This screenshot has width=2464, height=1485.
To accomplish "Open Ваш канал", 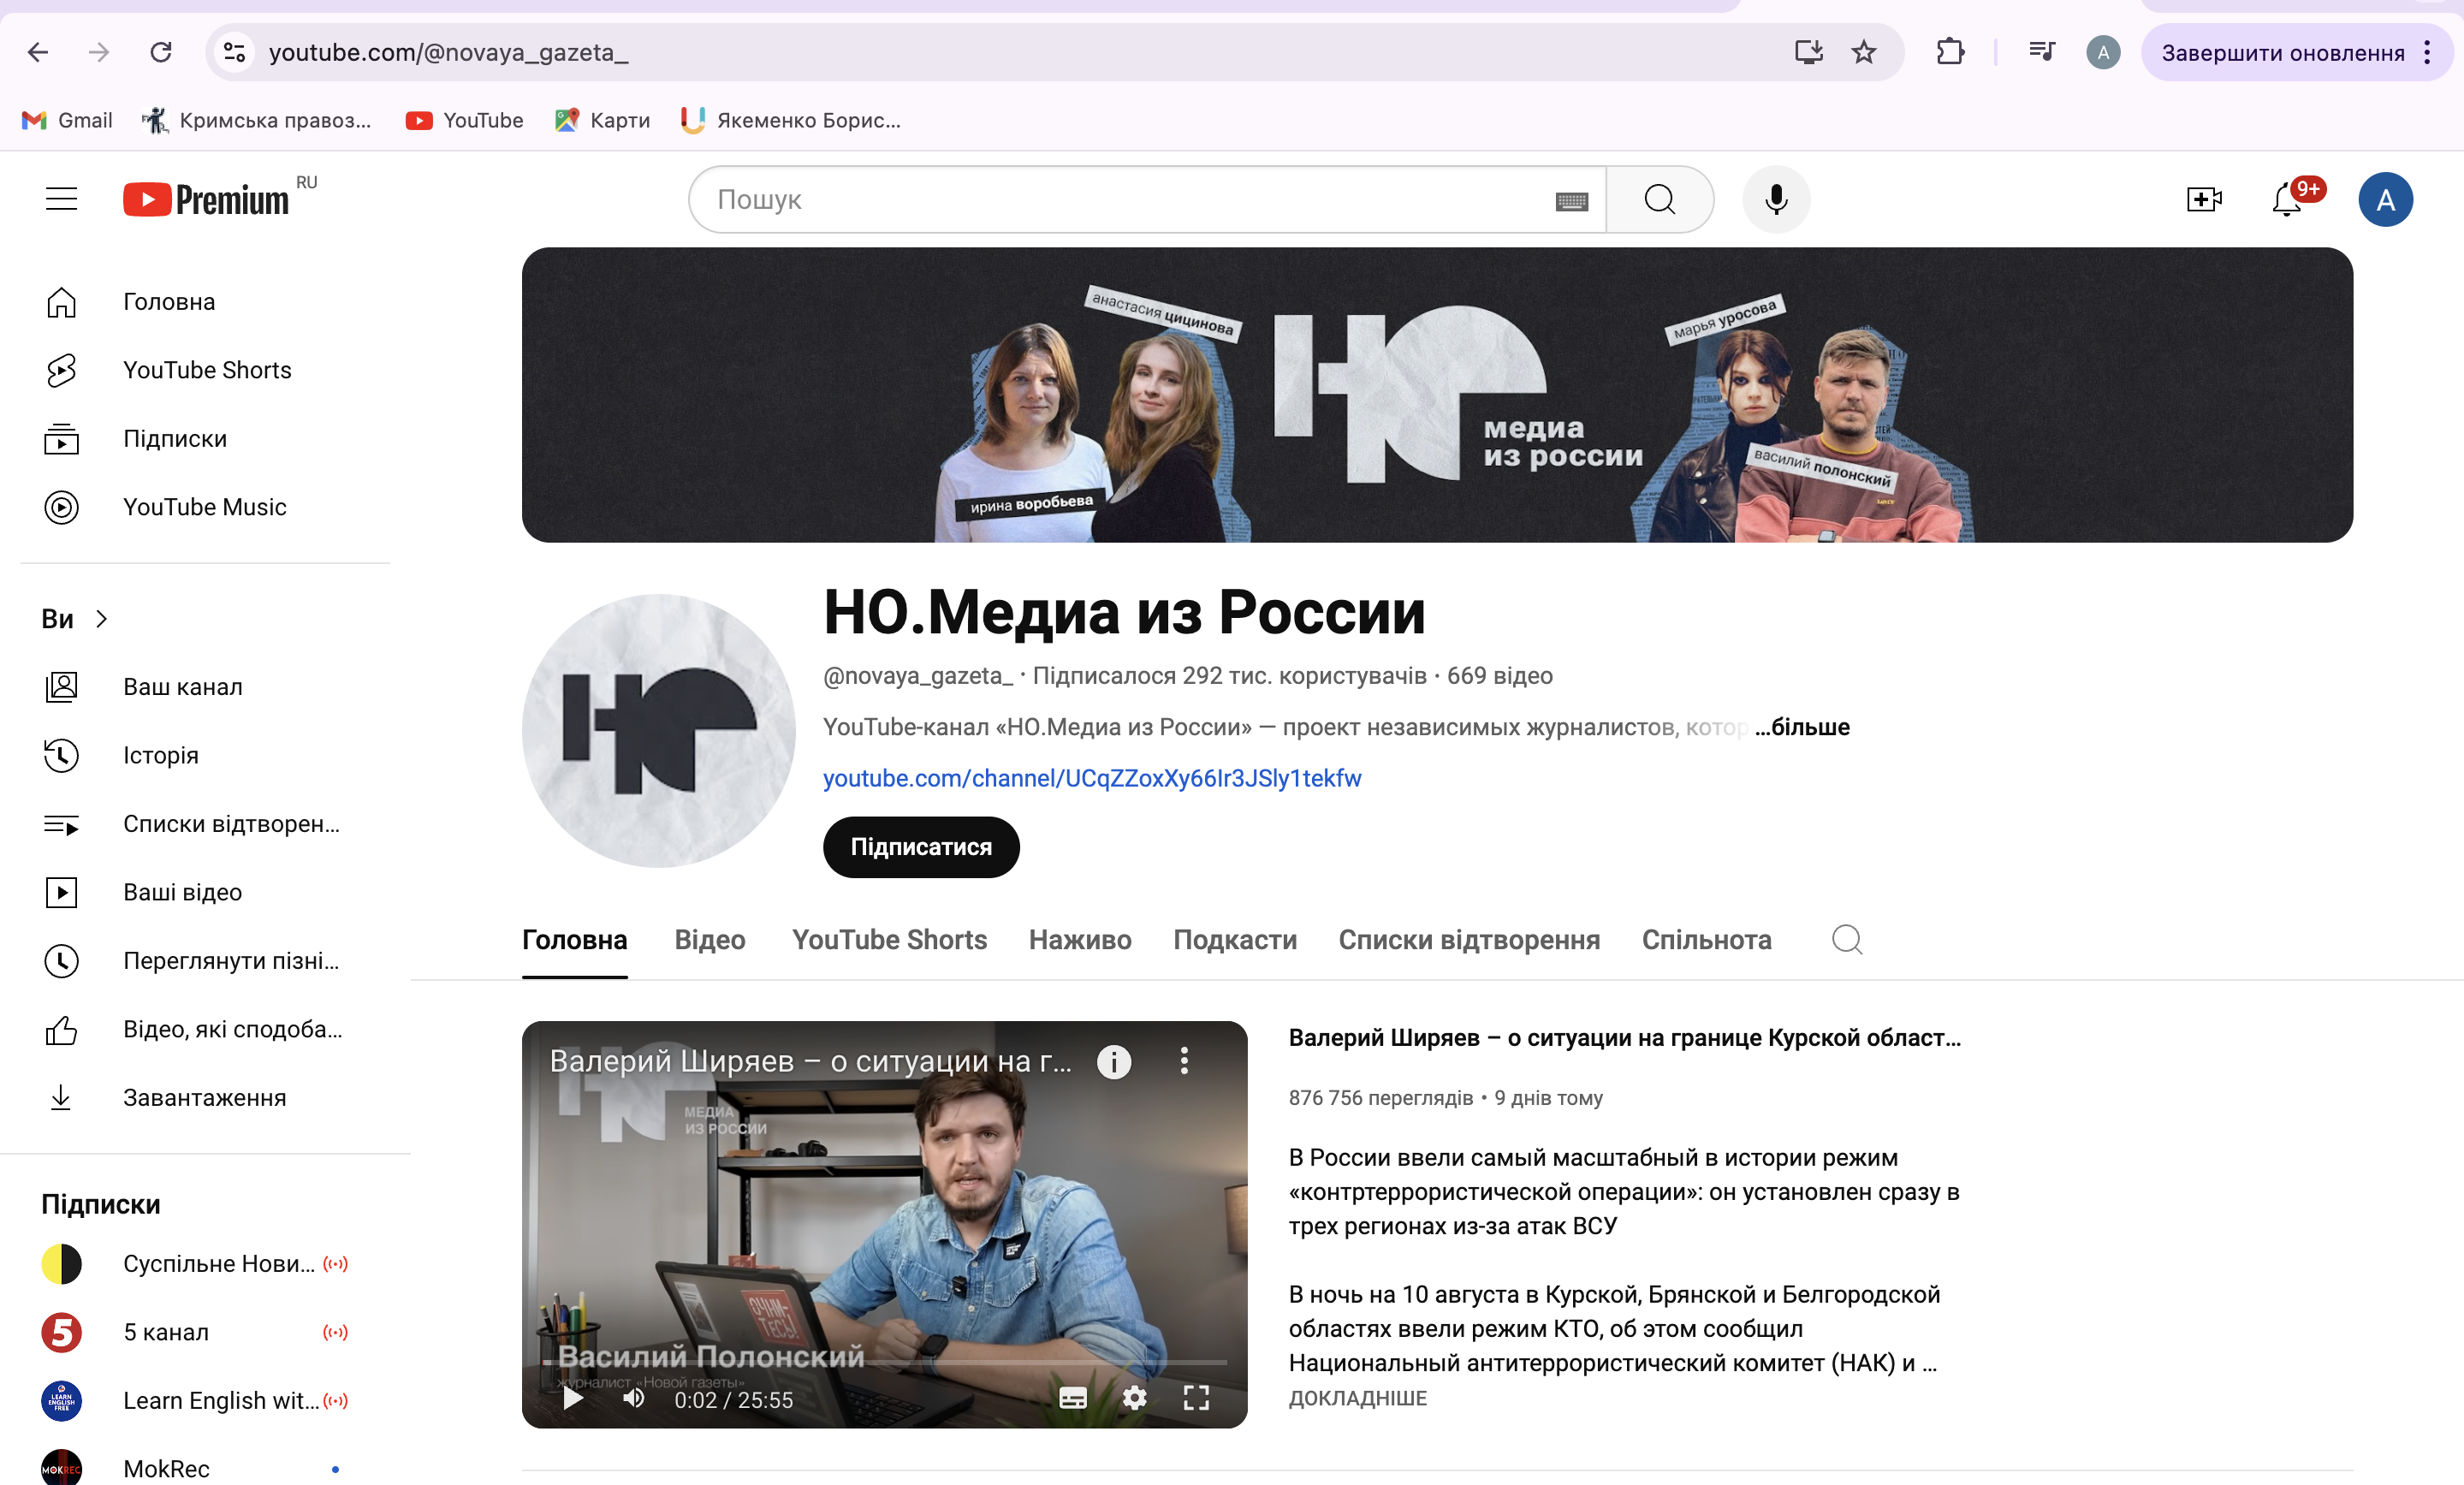I will click(x=205, y=686).
